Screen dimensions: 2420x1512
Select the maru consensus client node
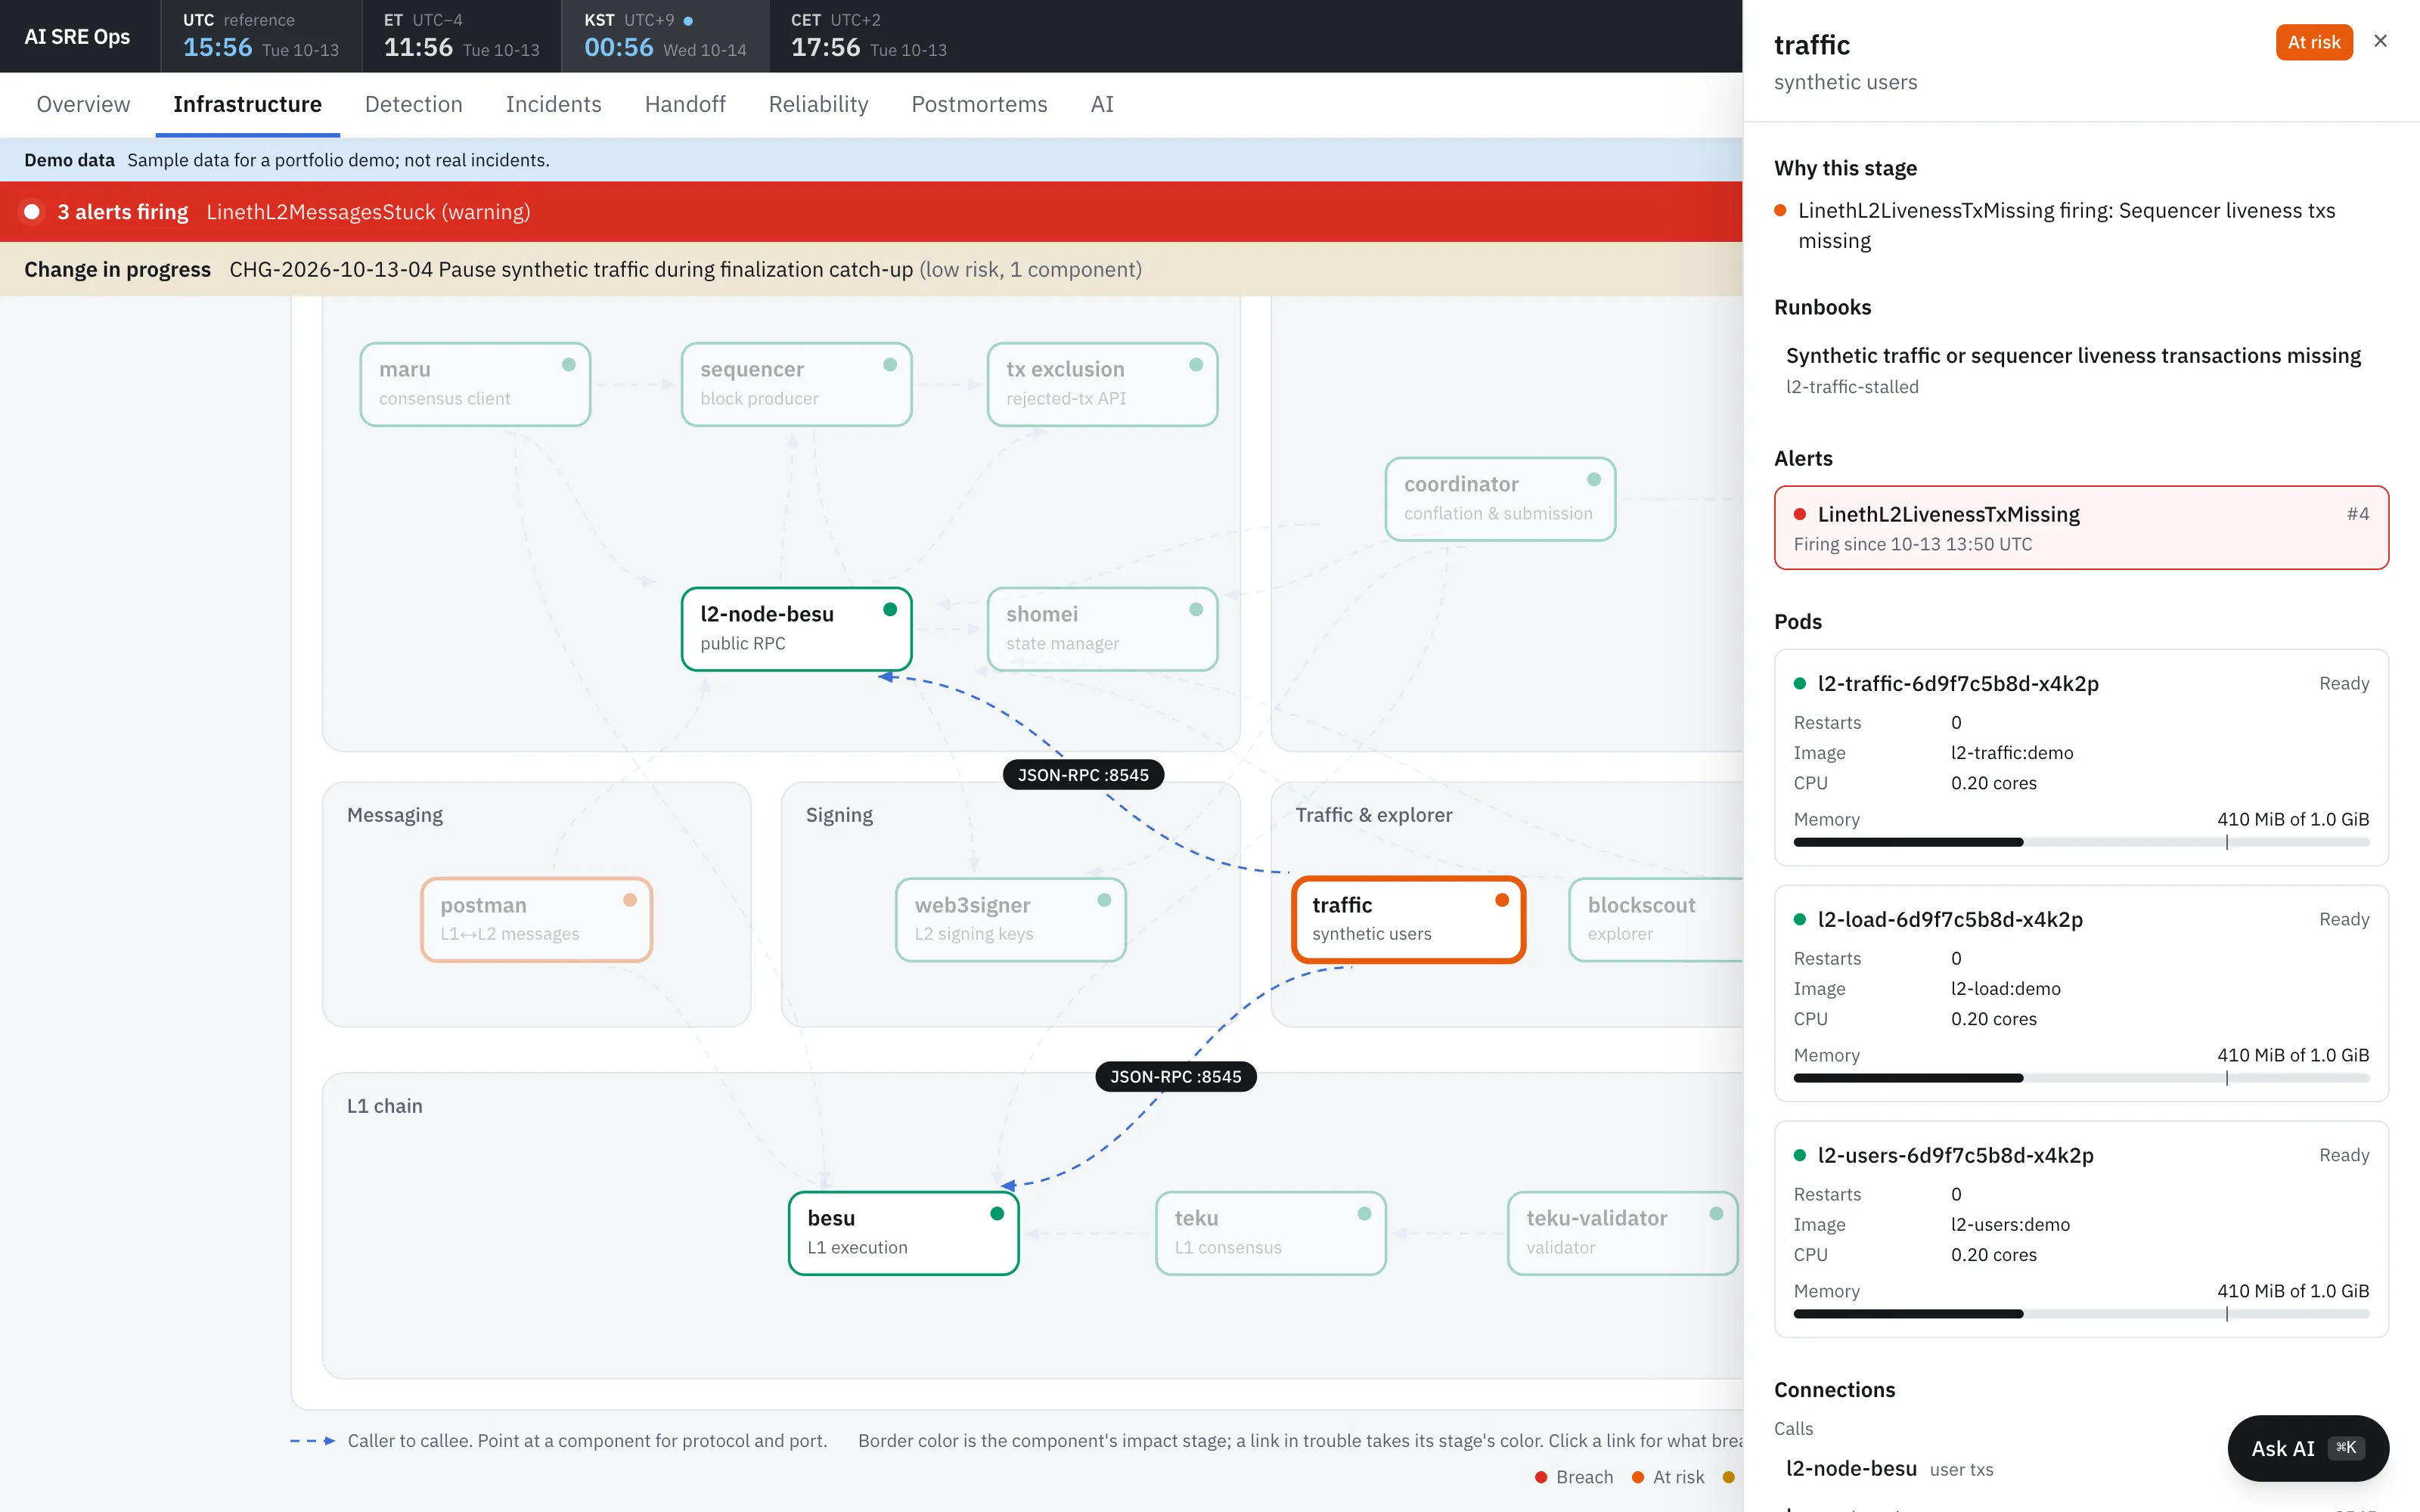[x=475, y=384]
